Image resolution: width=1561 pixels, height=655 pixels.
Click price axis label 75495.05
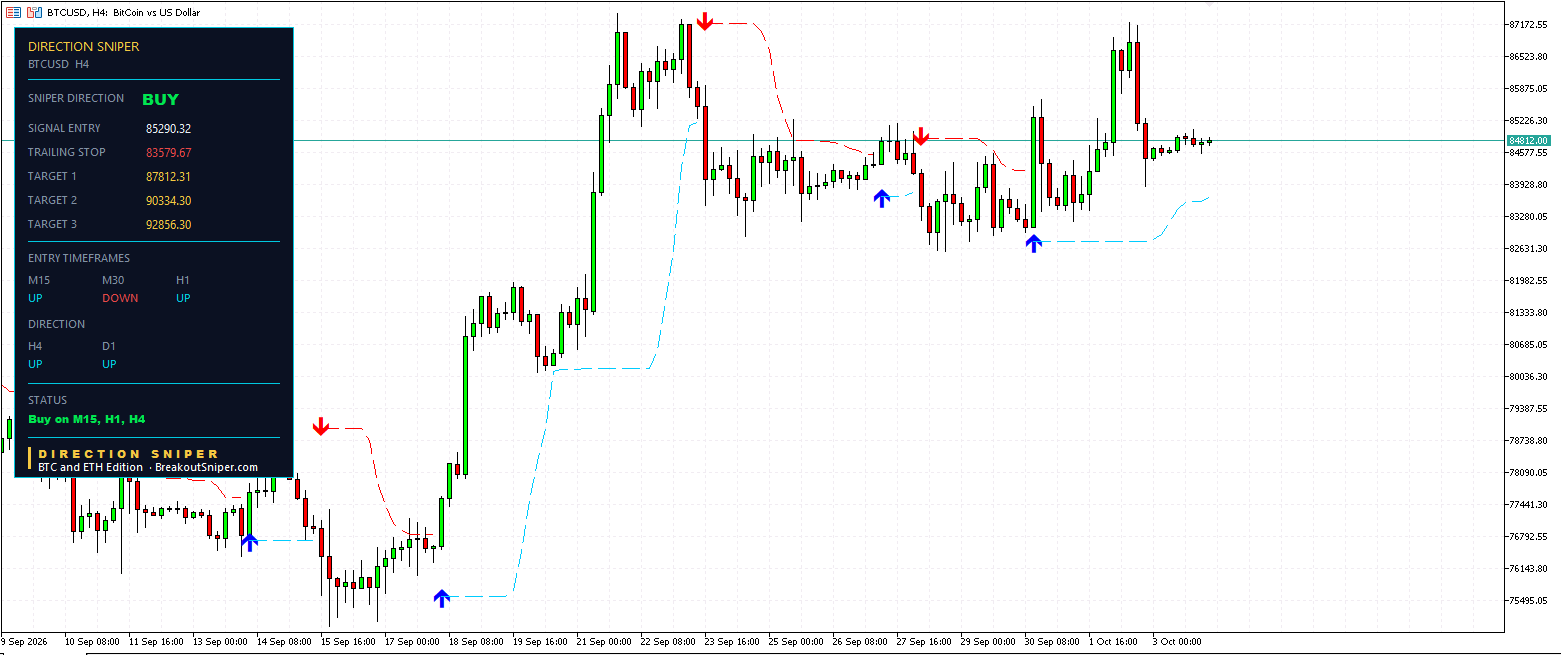1528,600
